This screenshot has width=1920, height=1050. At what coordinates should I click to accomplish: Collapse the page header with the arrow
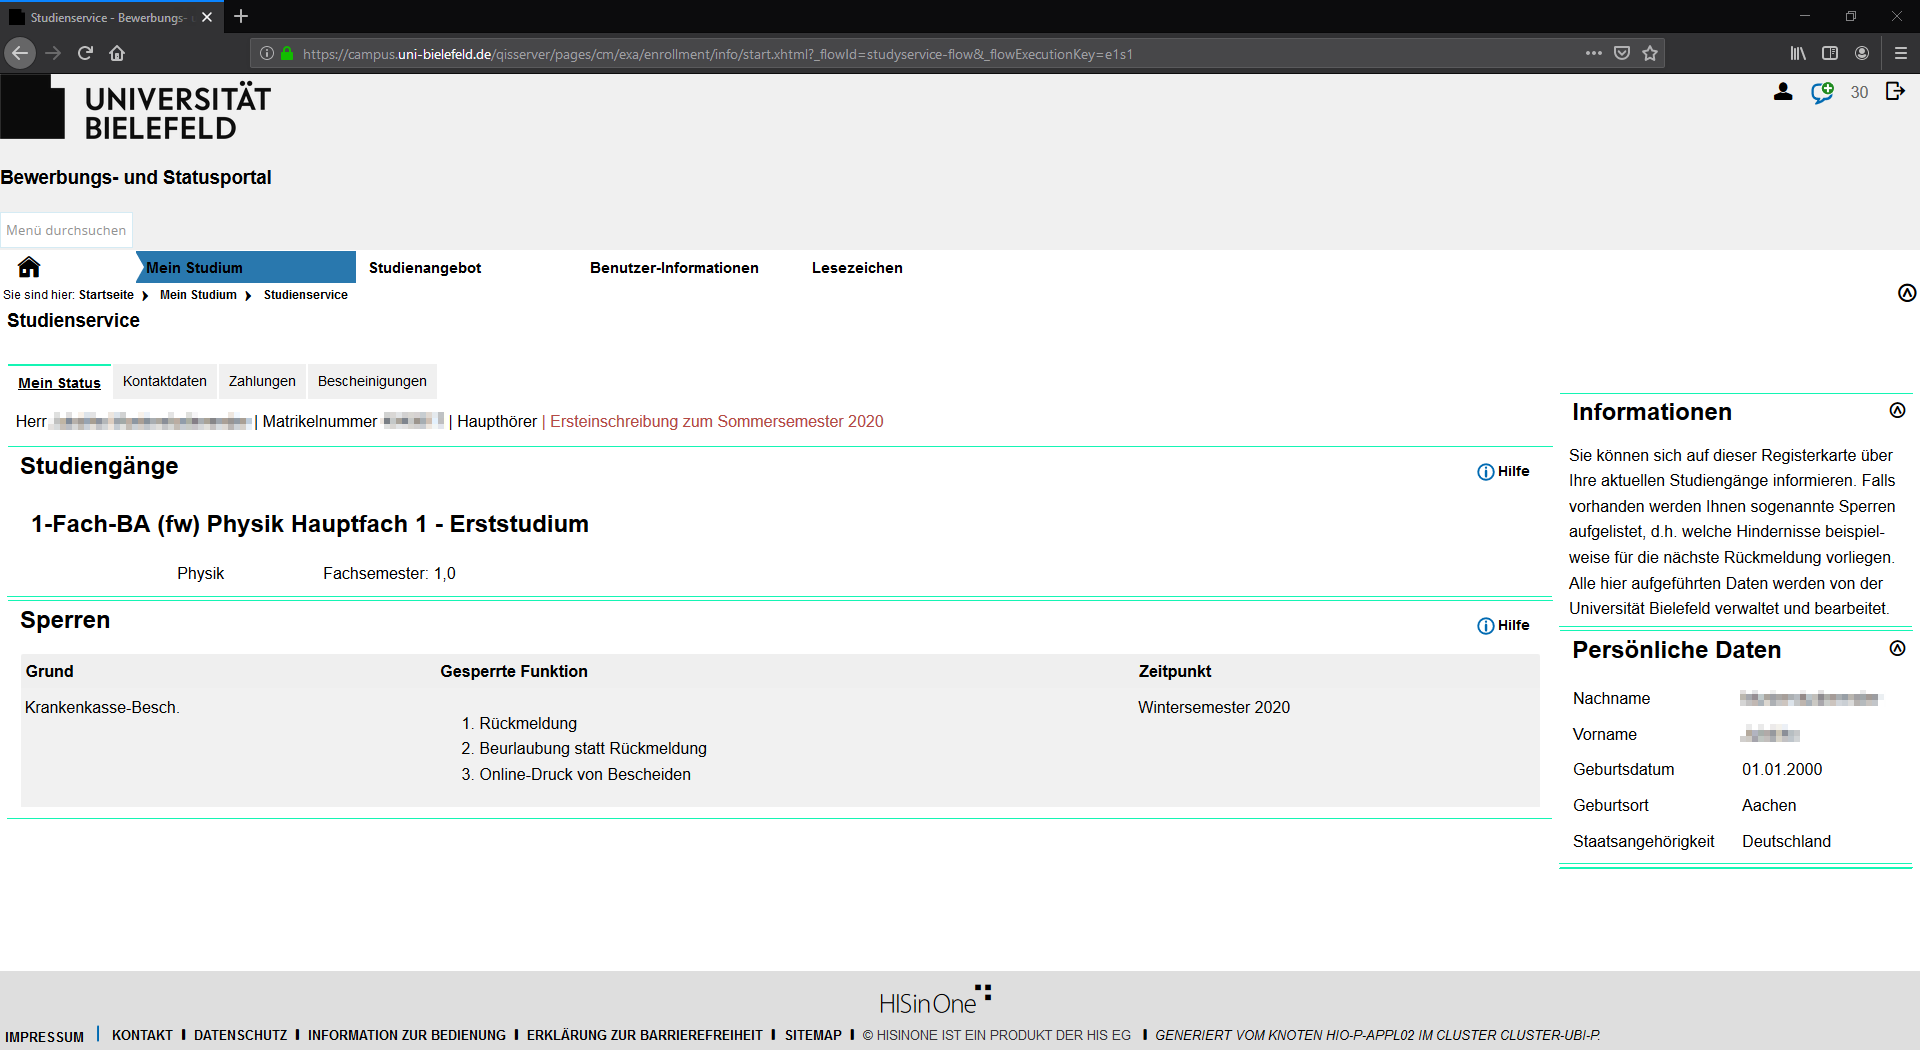(x=1907, y=293)
